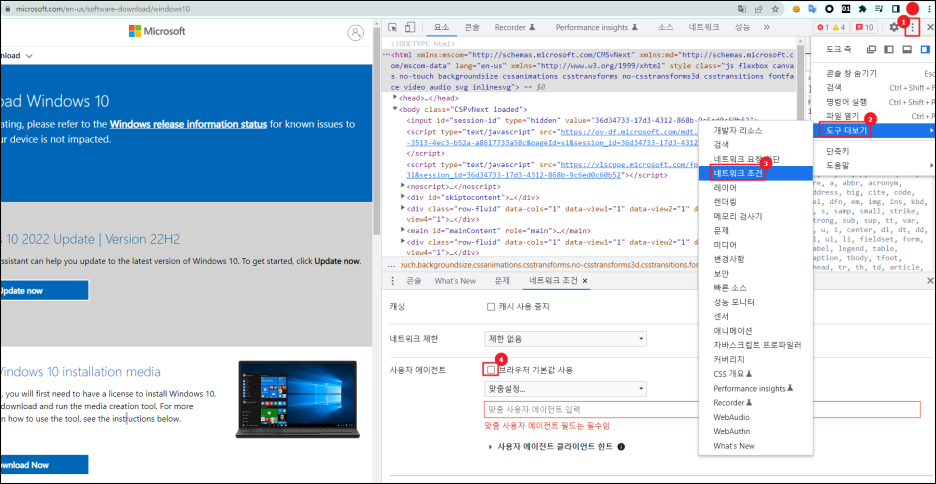Open the 도움말 submenu
Viewport: 936px width, 484px height.
(x=875, y=165)
